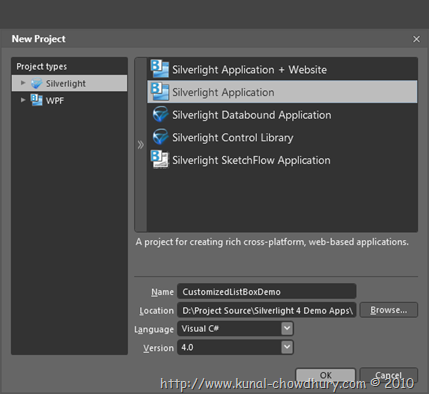The width and height of the screenshot is (429, 394).
Task: Expand the Silverlight tree node arrow
Action: [23, 83]
